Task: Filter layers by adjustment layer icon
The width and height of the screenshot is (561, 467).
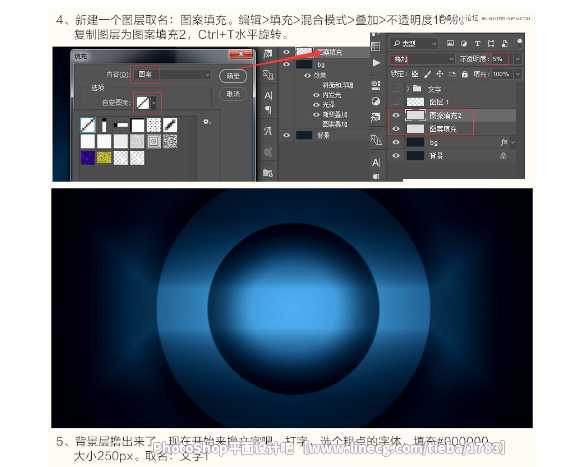Action: (x=464, y=43)
